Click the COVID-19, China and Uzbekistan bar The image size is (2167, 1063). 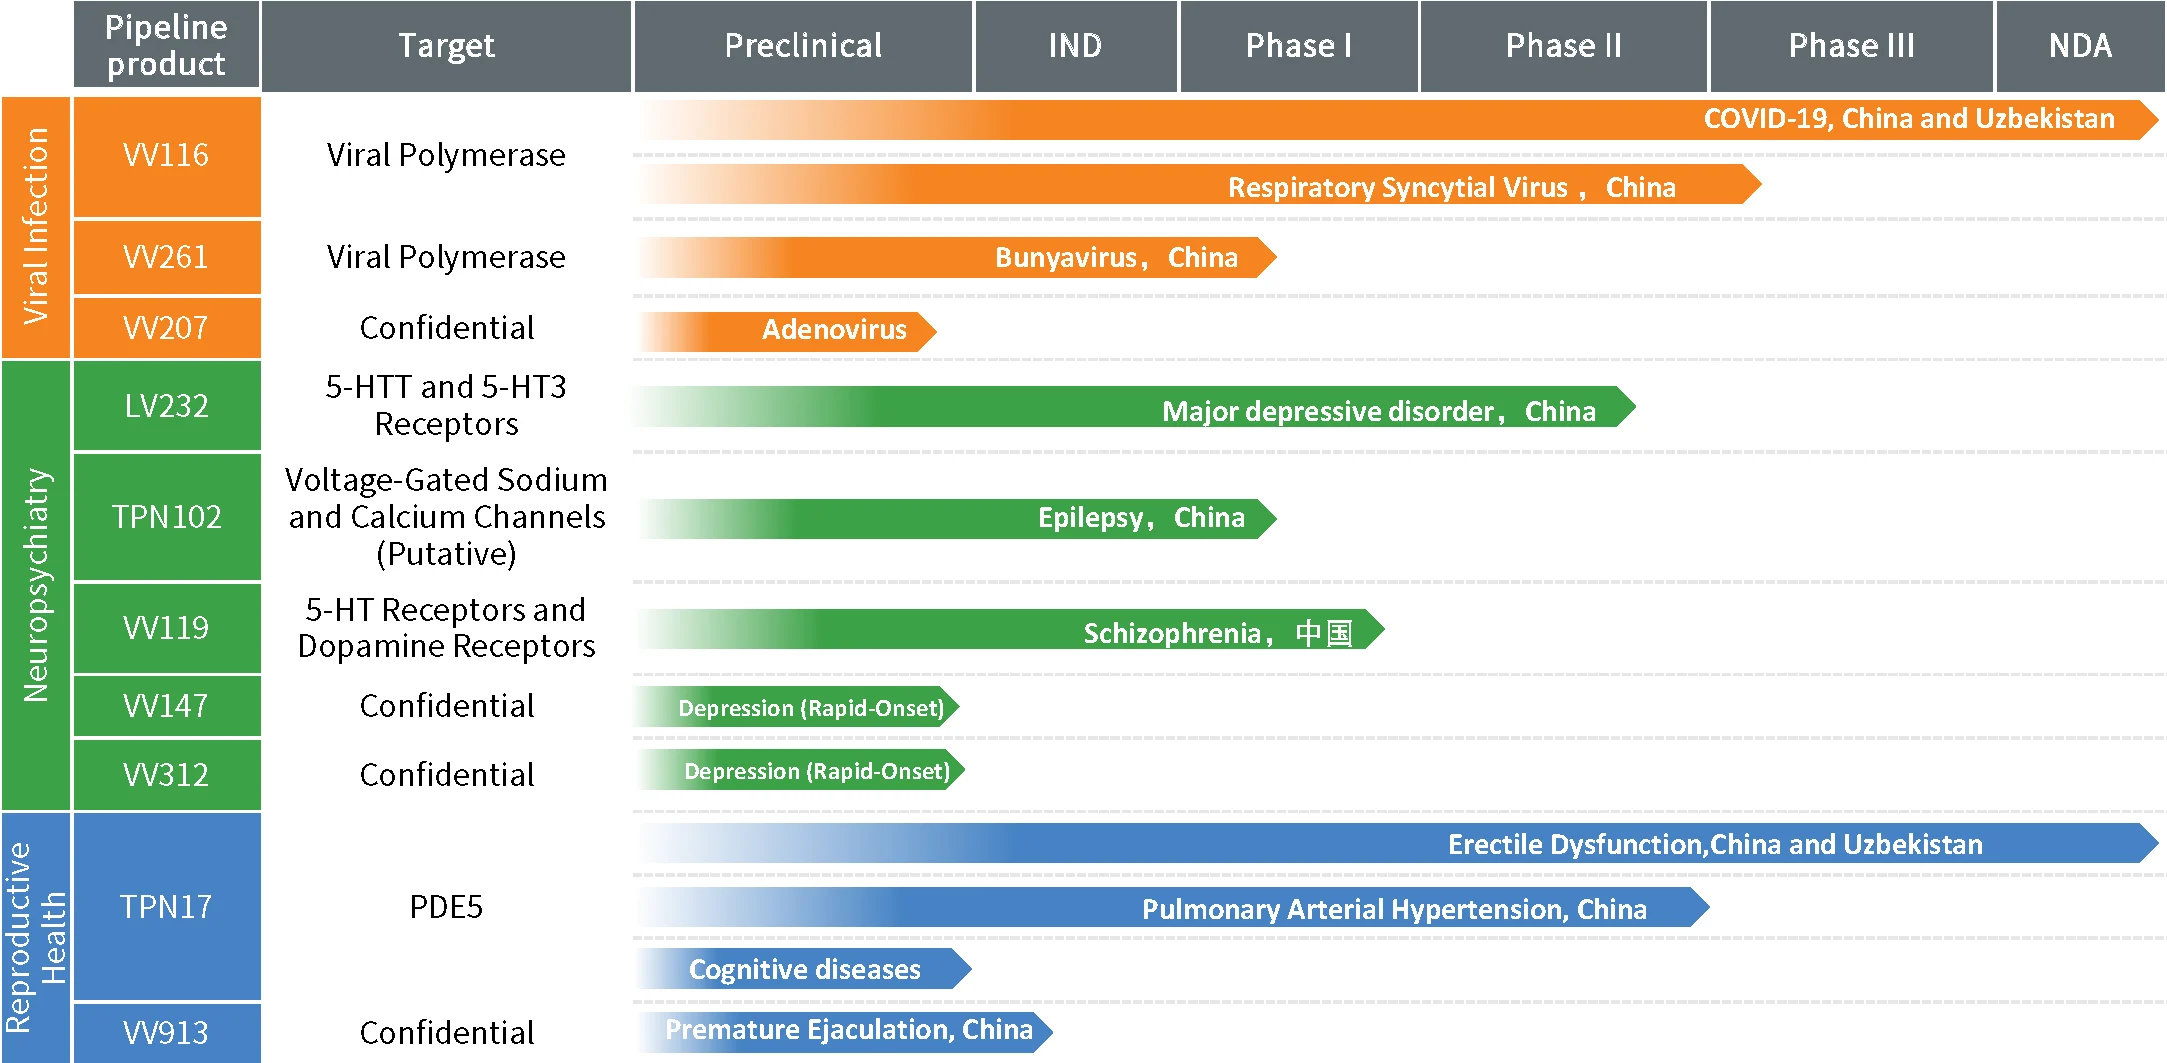[x=1400, y=119]
